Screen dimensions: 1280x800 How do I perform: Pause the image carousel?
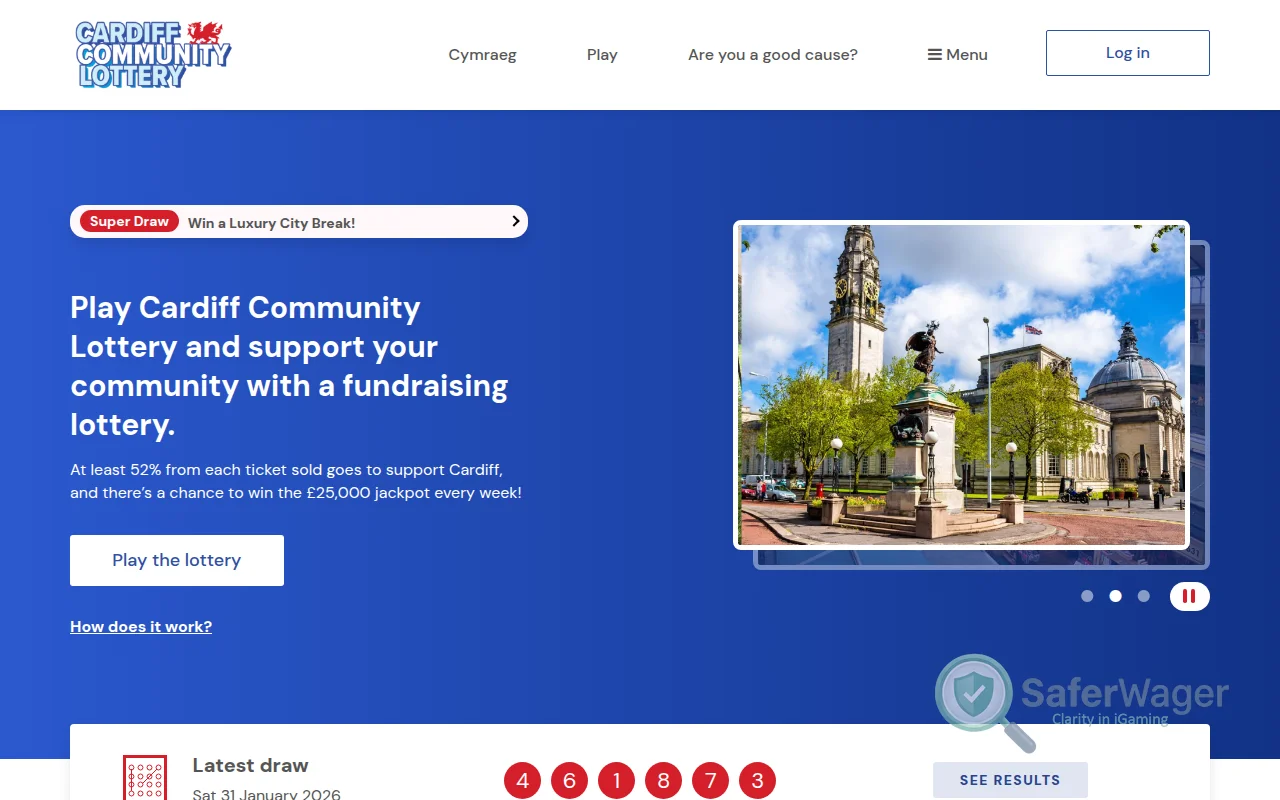click(1189, 595)
